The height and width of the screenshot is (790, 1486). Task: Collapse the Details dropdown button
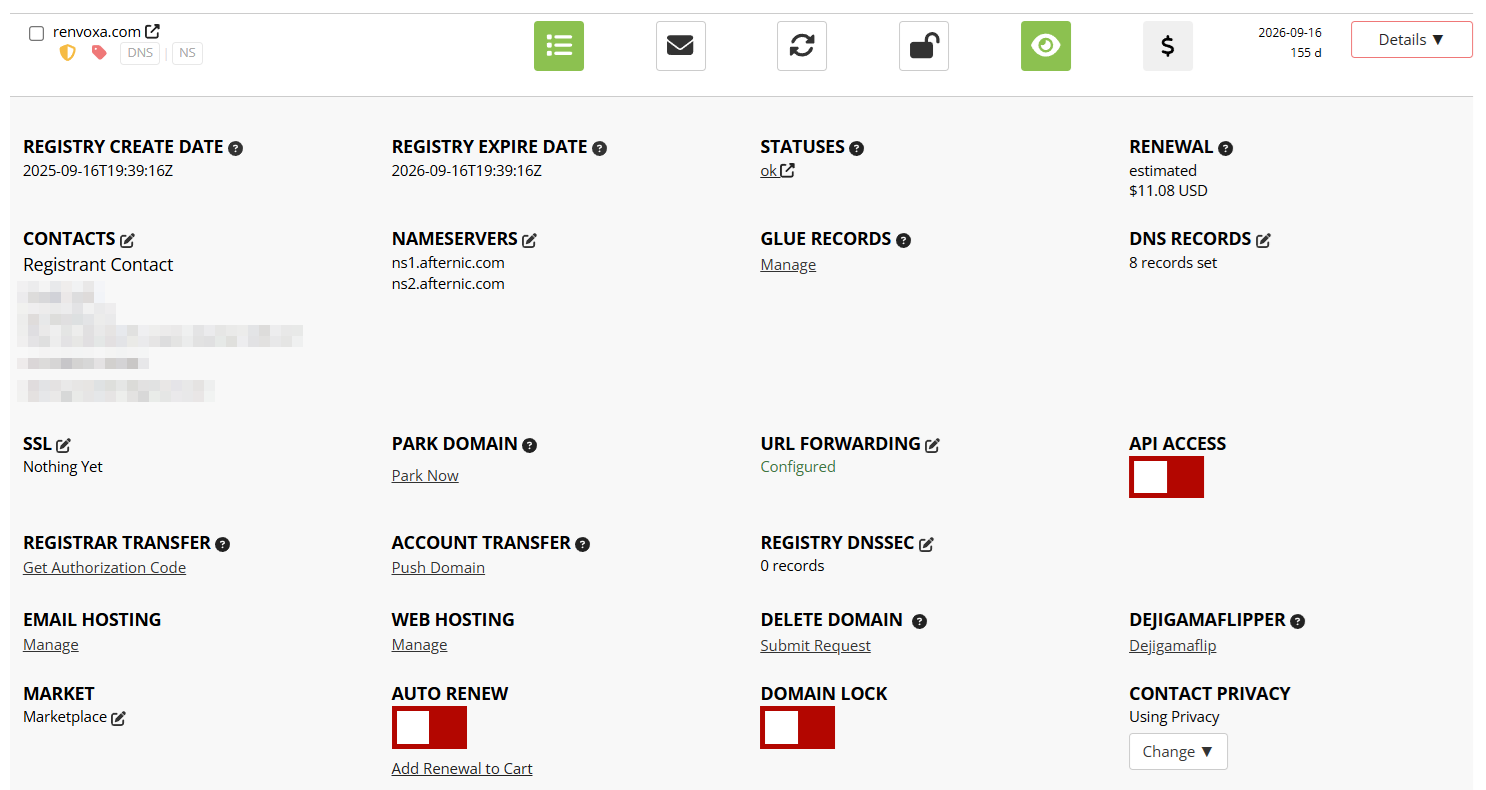point(1412,40)
